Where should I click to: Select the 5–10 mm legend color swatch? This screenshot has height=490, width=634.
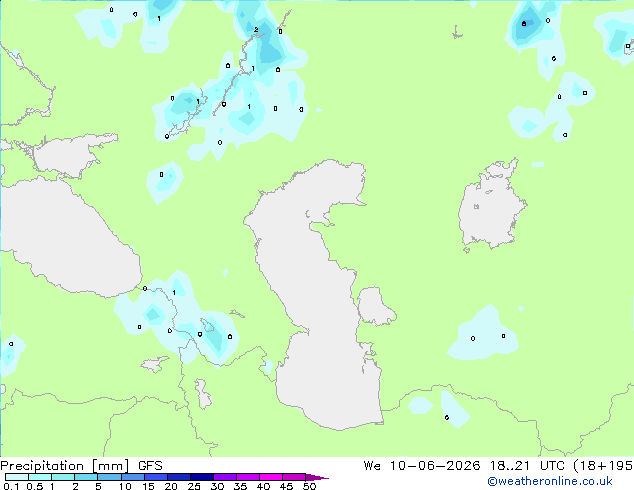[x=109, y=477]
